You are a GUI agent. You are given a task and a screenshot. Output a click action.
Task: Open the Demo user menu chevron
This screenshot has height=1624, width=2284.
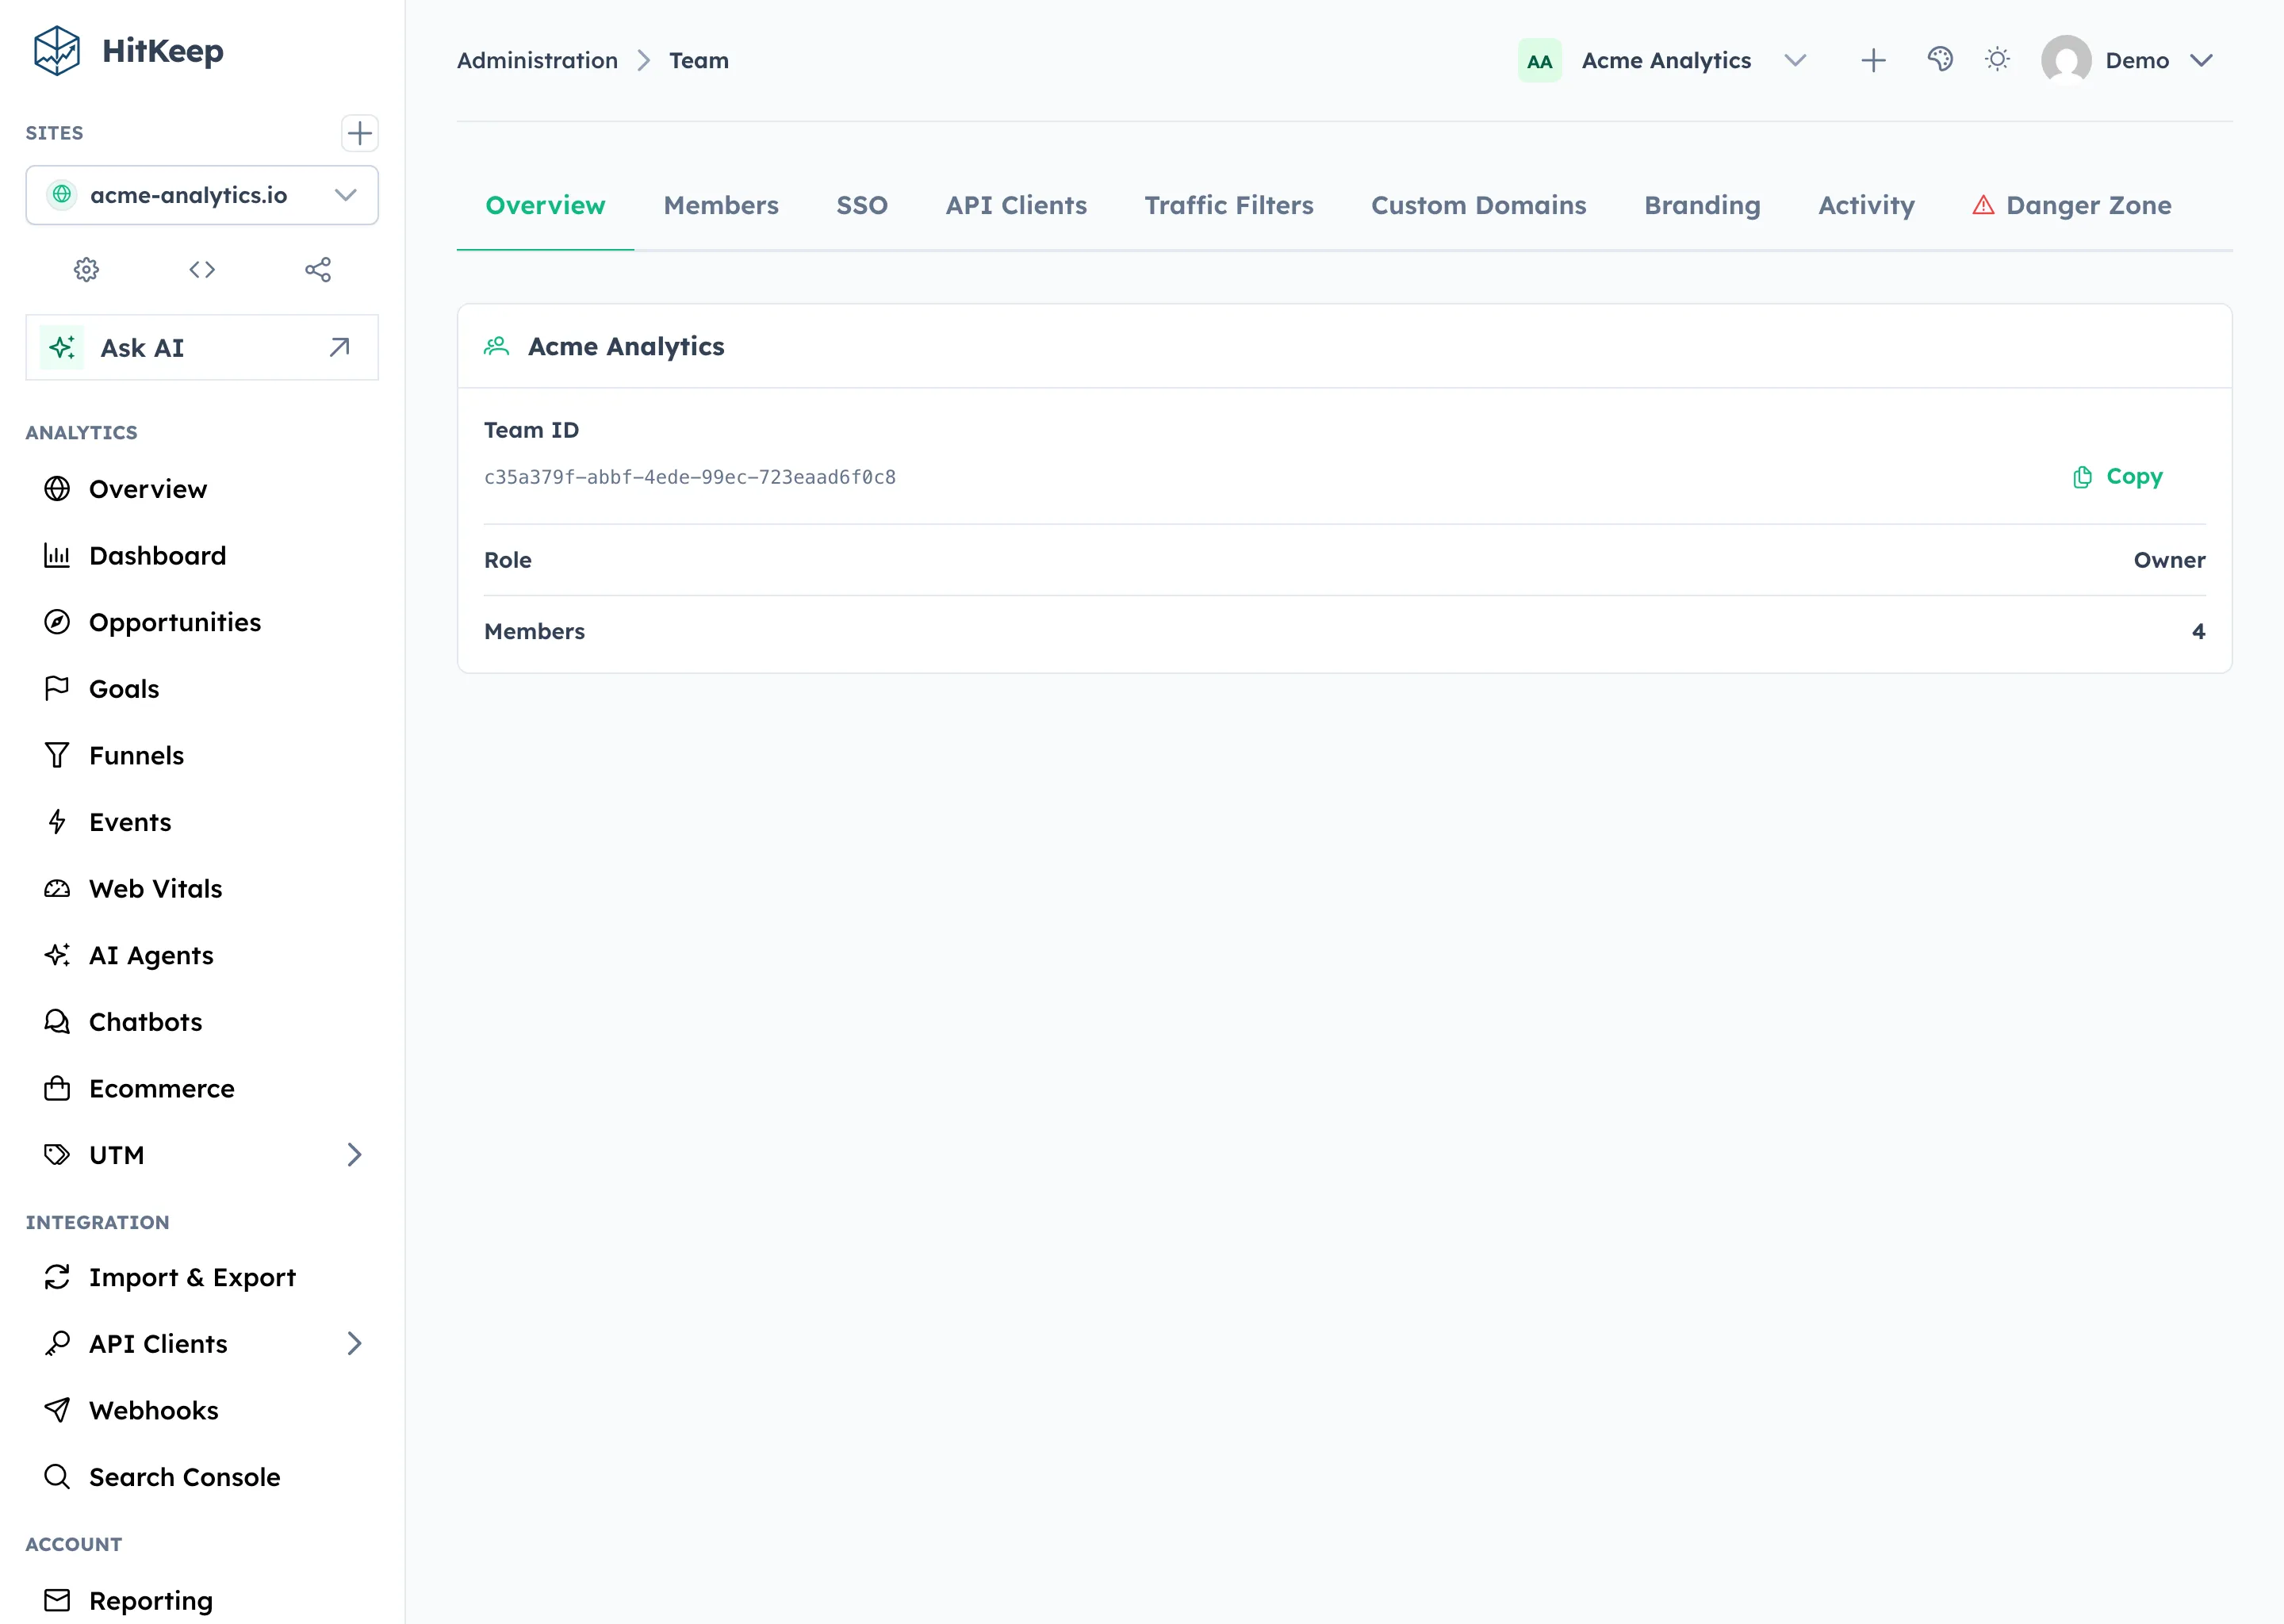(x=2200, y=60)
